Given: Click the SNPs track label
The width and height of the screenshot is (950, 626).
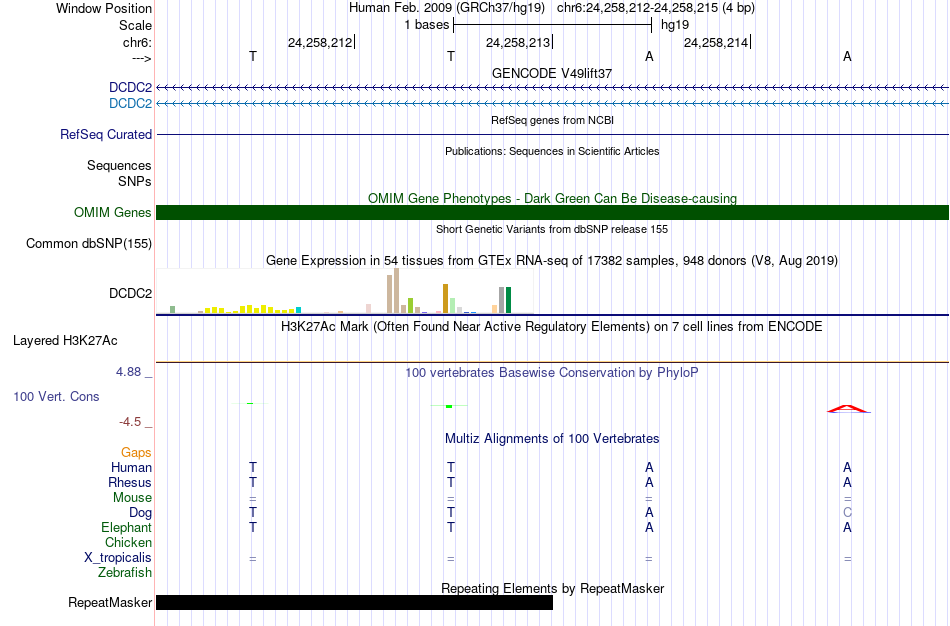Looking at the screenshot, I should (x=135, y=181).
